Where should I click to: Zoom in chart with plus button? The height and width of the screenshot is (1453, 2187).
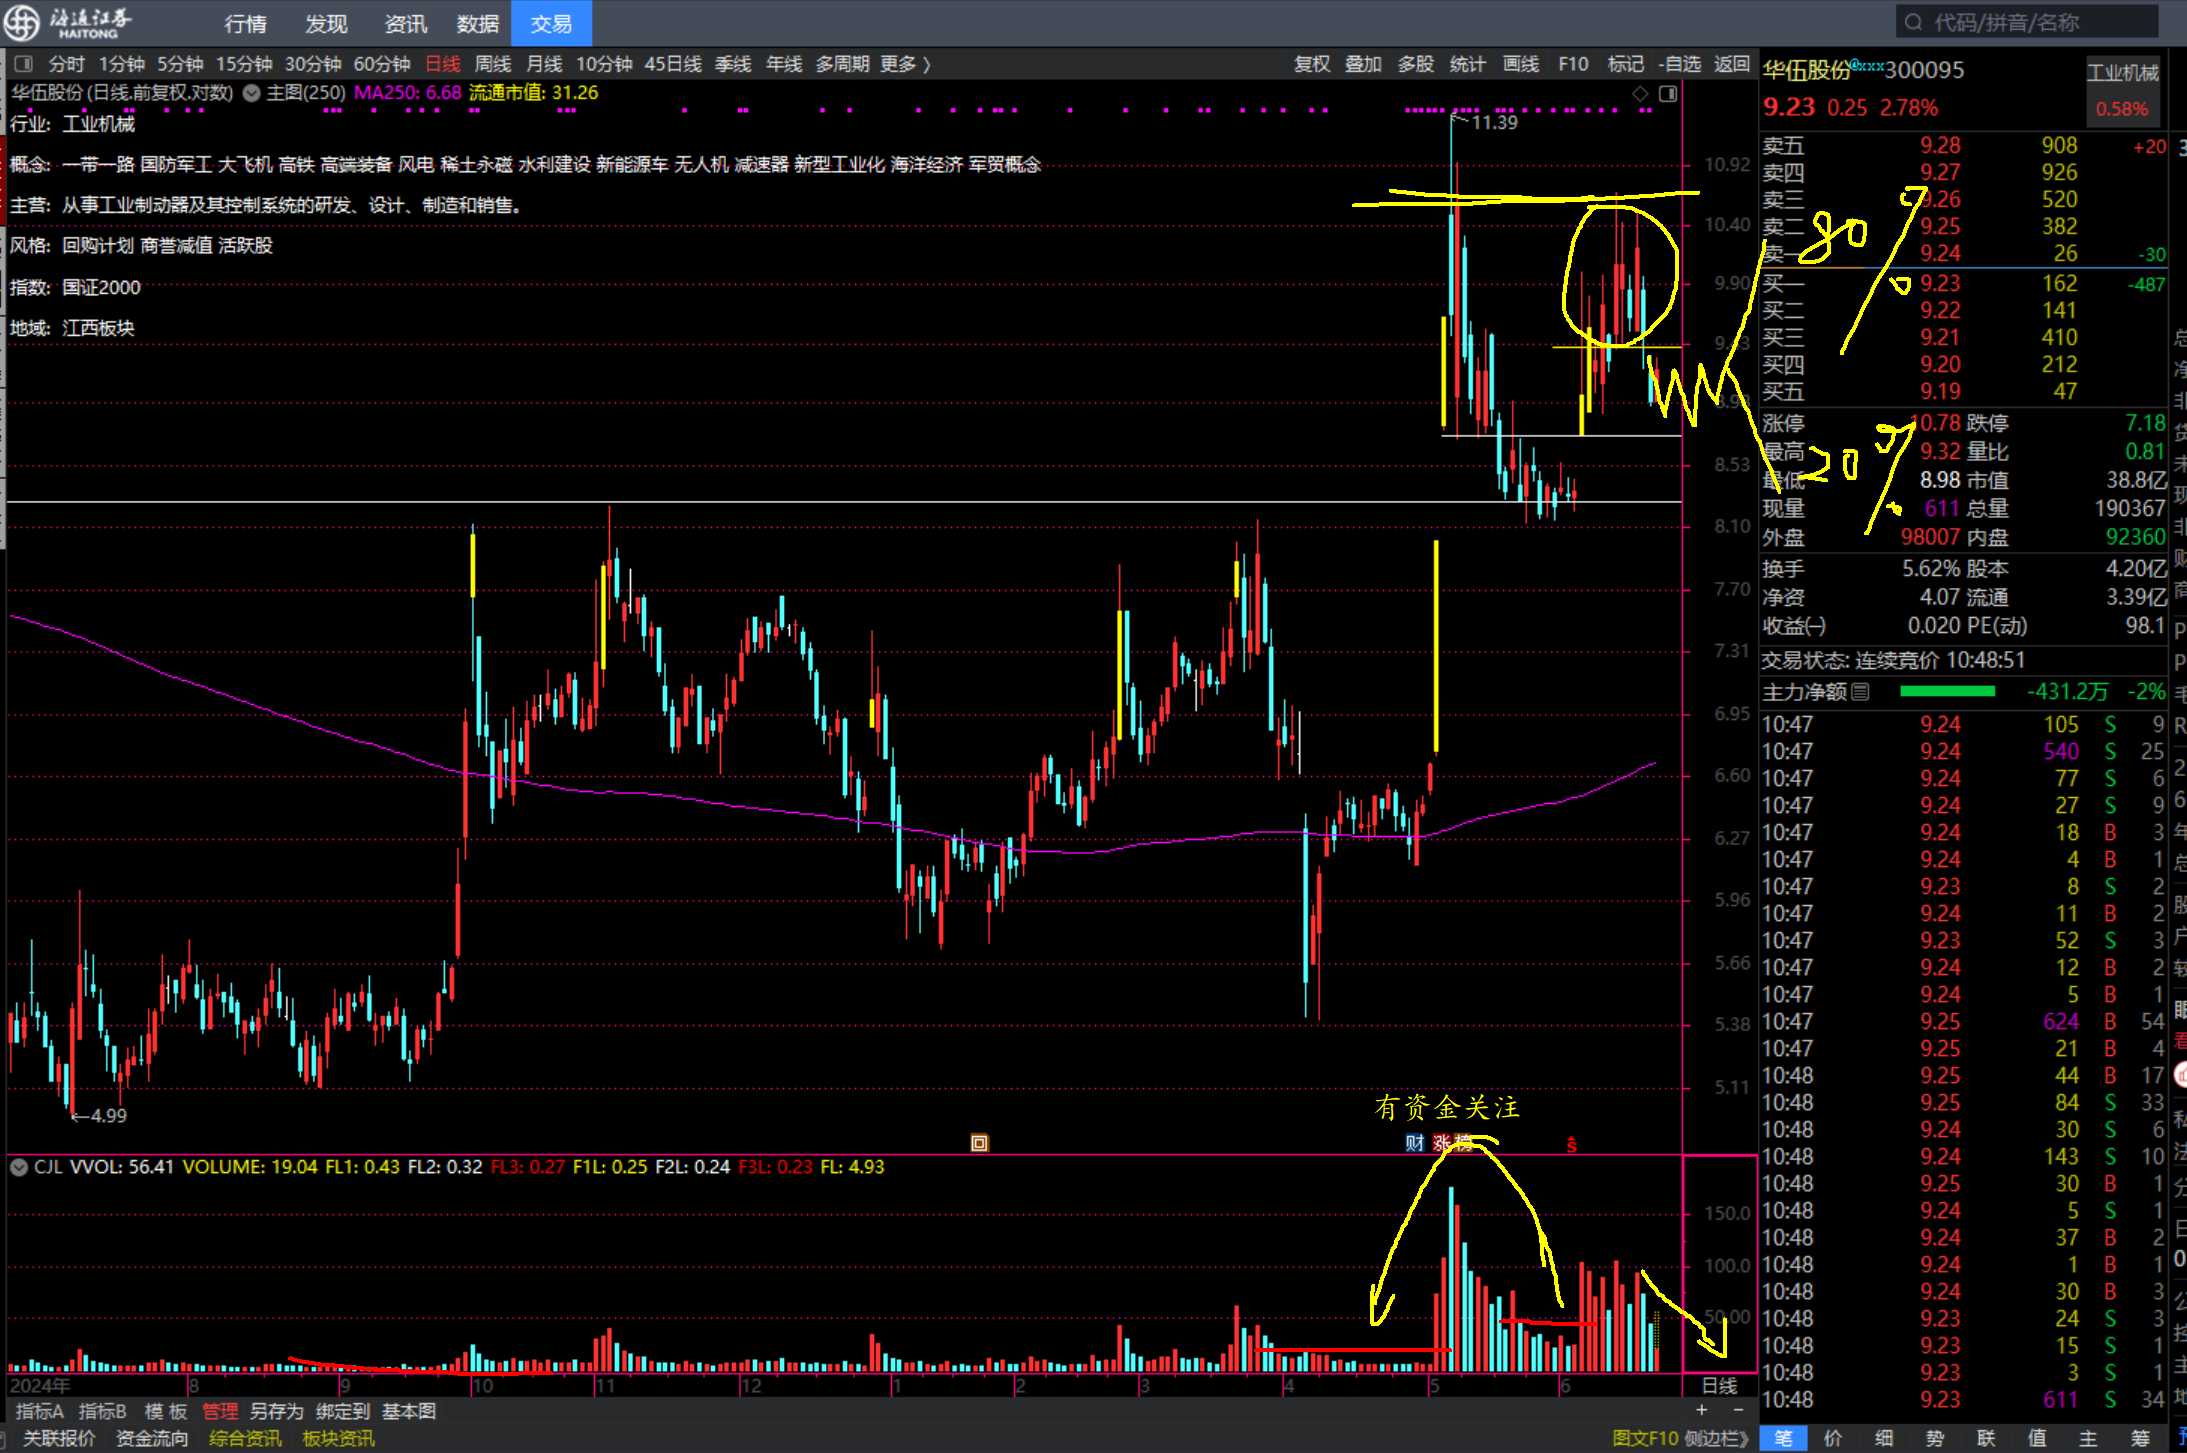1701,1410
